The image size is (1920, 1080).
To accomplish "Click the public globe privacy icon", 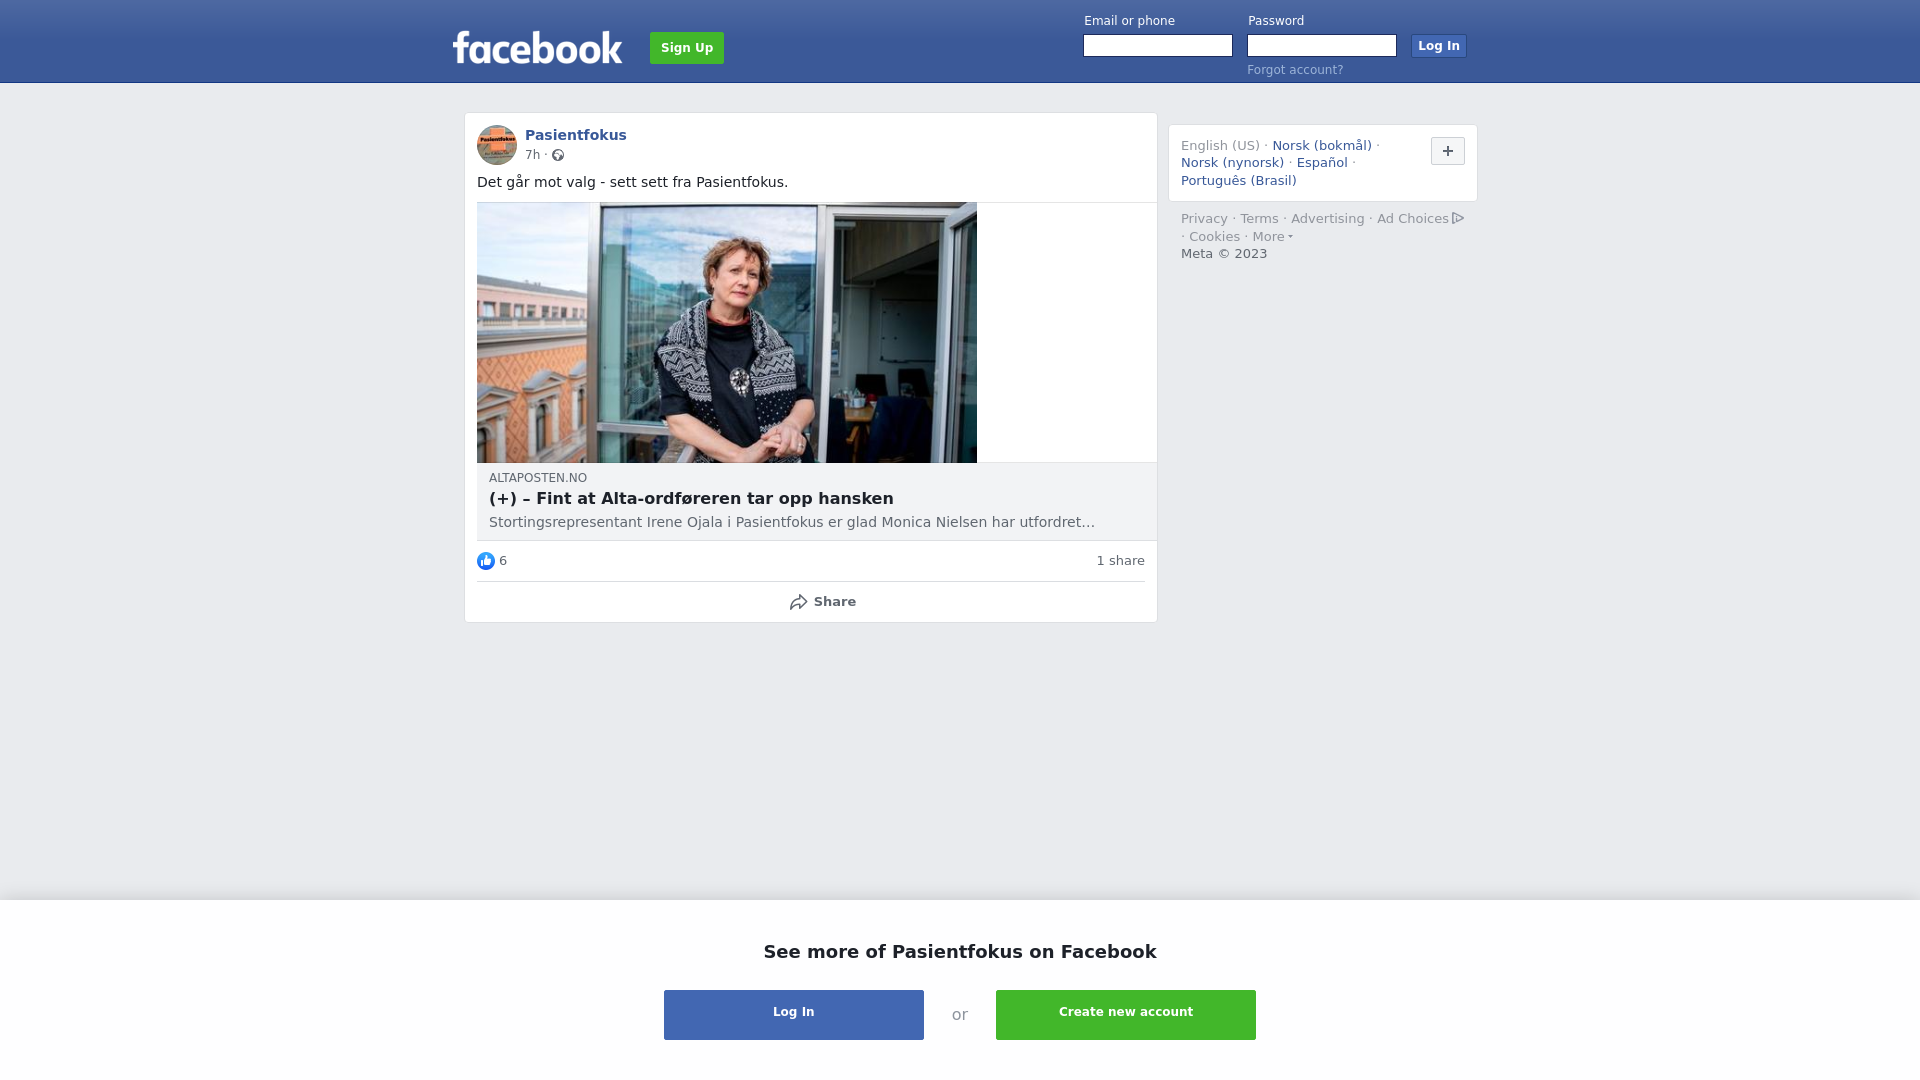I will point(558,155).
